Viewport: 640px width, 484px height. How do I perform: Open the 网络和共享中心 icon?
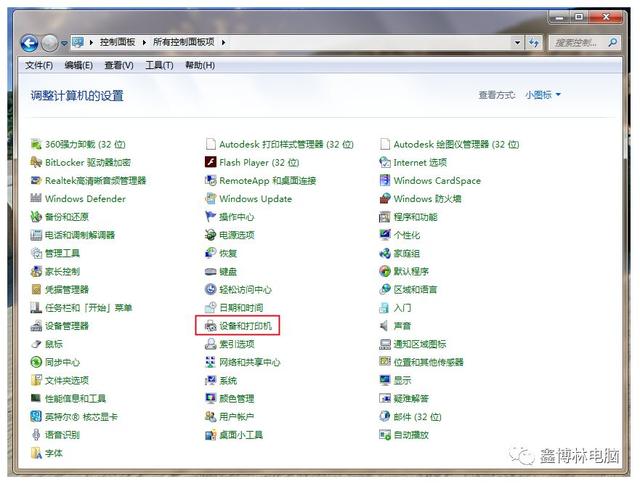click(211, 362)
